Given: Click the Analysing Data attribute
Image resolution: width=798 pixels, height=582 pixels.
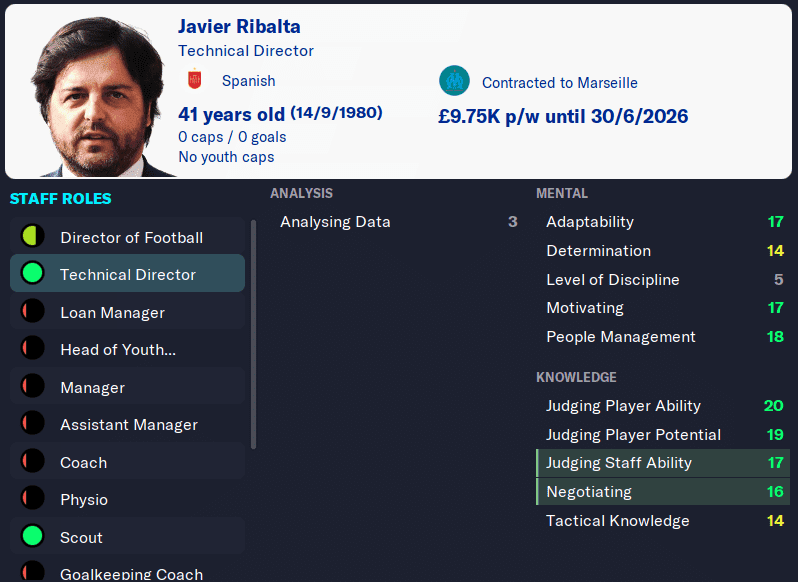Looking at the screenshot, I should (335, 222).
